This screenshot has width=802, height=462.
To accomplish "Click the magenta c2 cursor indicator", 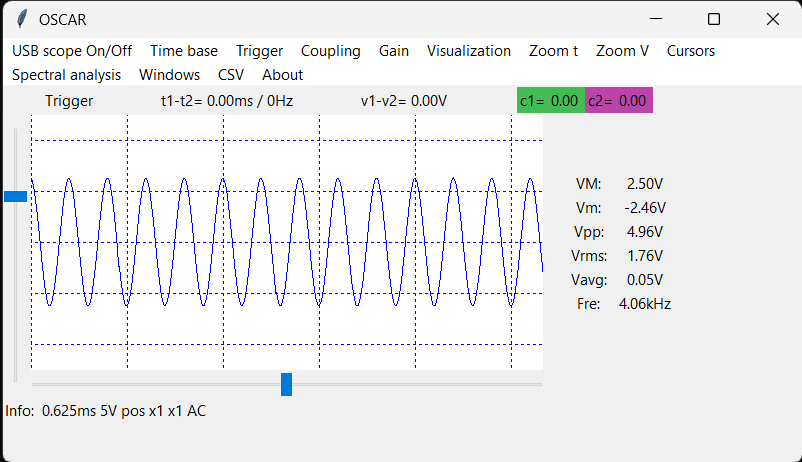I will pyautogui.click(x=619, y=100).
